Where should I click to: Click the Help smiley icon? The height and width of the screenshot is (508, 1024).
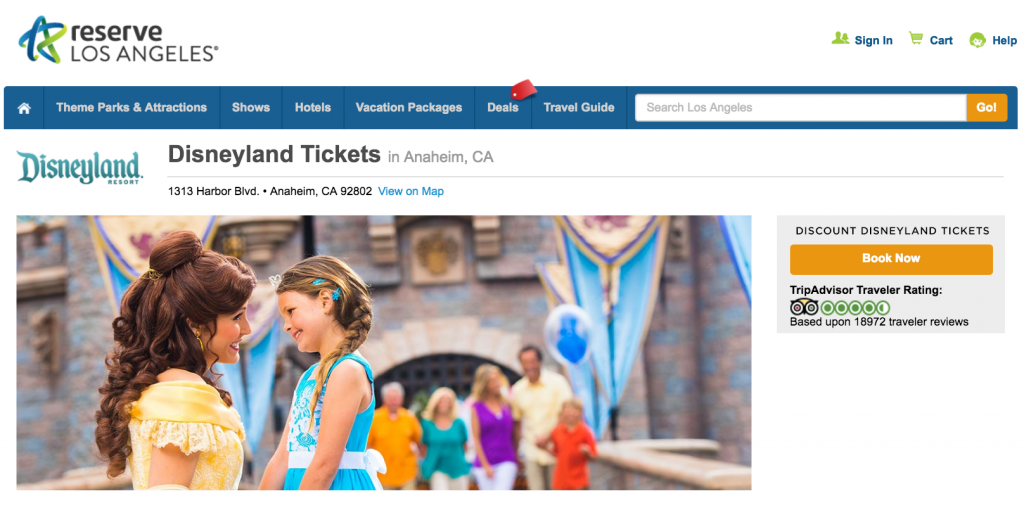pos(978,40)
